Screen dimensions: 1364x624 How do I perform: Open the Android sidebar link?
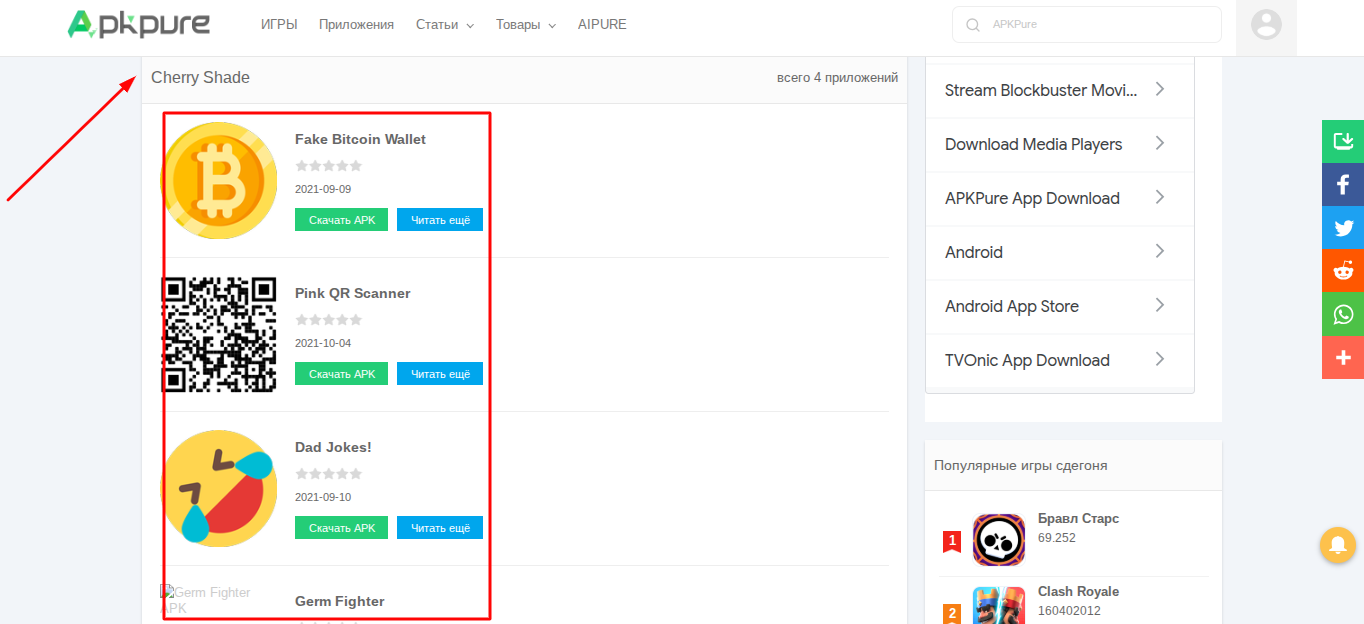click(974, 252)
